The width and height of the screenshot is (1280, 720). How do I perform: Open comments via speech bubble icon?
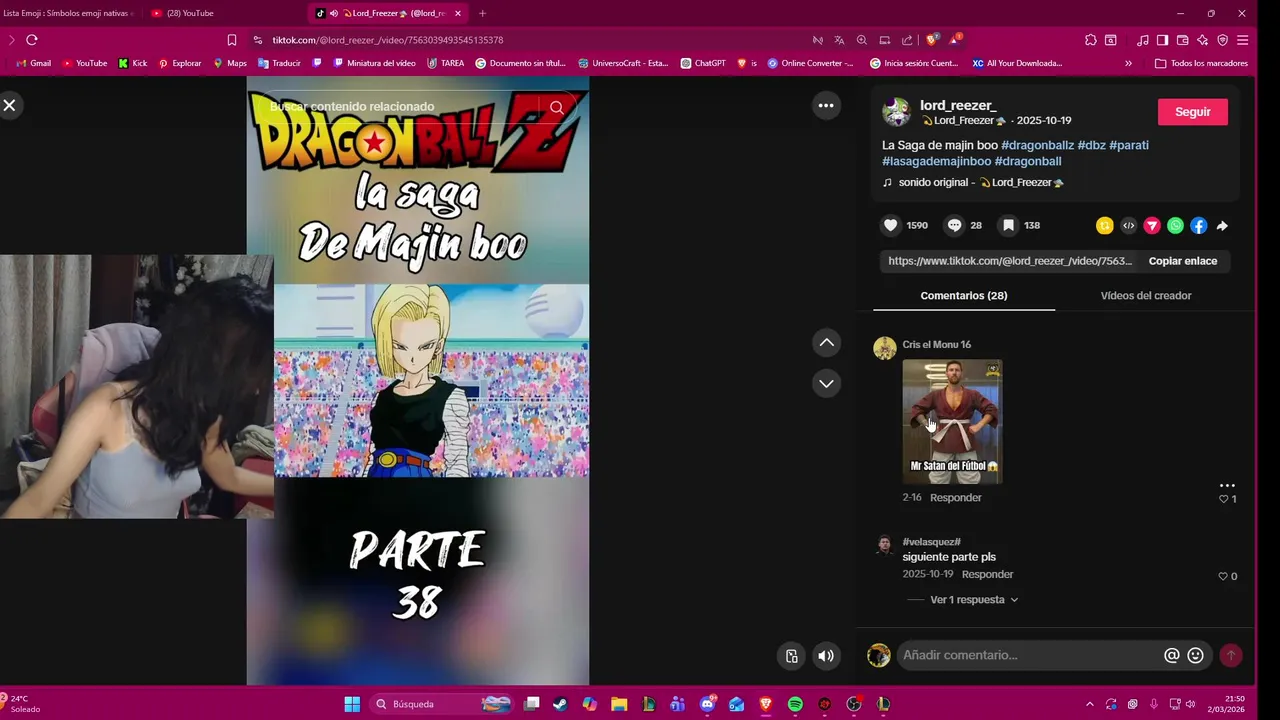pyautogui.click(x=954, y=226)
